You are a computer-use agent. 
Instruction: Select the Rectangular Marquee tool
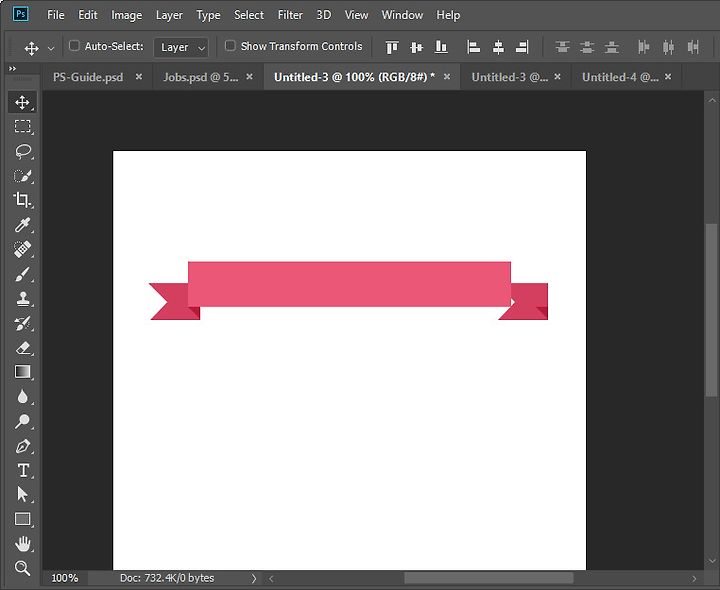[x=22, y=126]
